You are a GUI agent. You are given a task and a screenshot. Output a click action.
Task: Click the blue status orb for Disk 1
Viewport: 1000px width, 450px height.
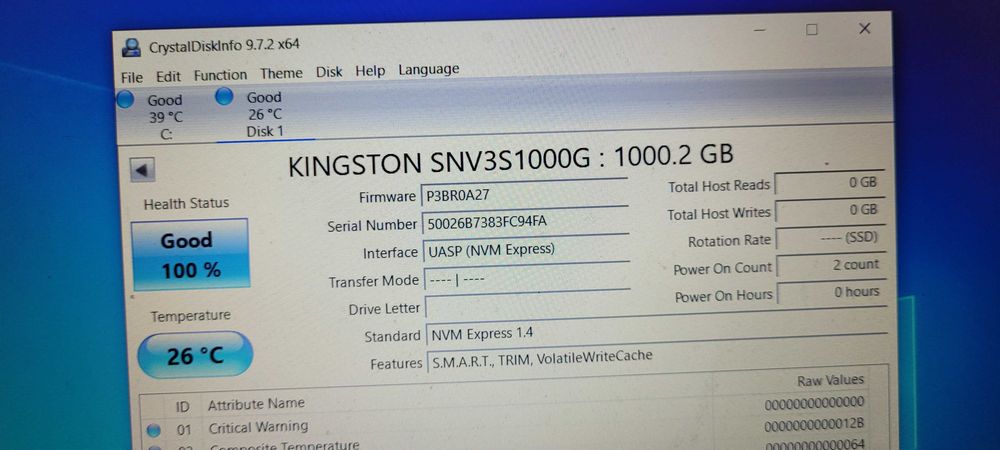coord(224,96)
